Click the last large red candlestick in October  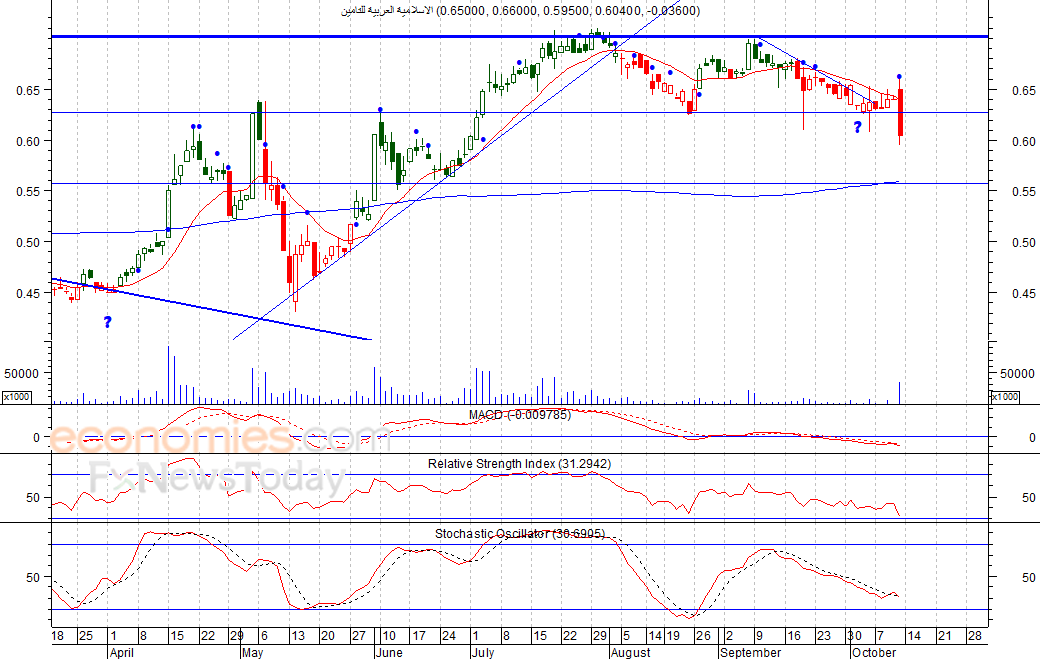(900, 113)
